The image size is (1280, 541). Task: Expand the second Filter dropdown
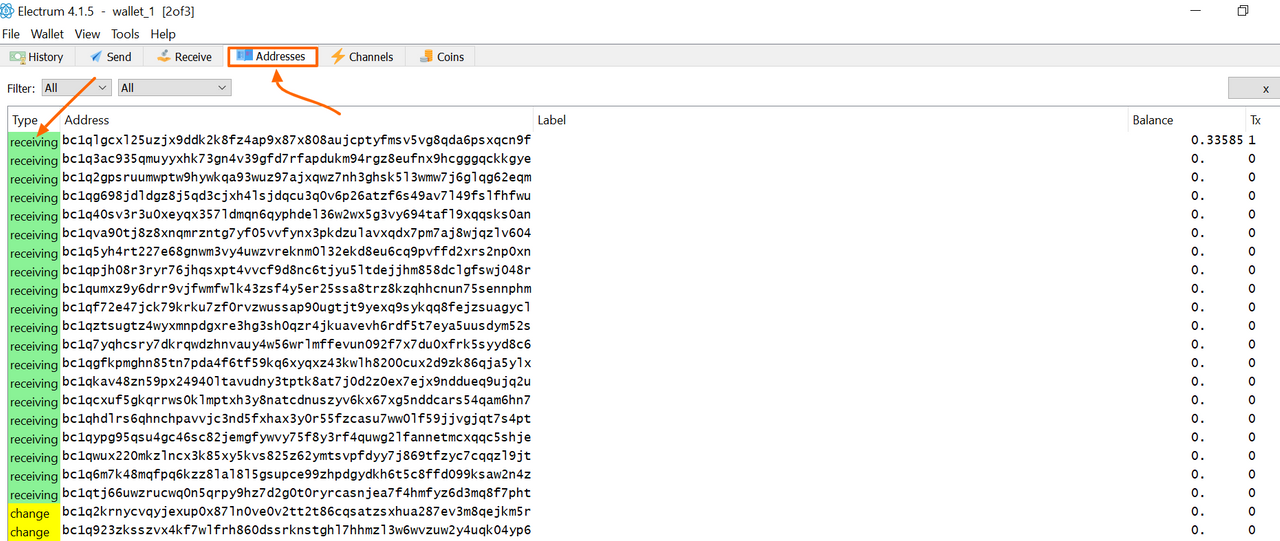point(174,88)
